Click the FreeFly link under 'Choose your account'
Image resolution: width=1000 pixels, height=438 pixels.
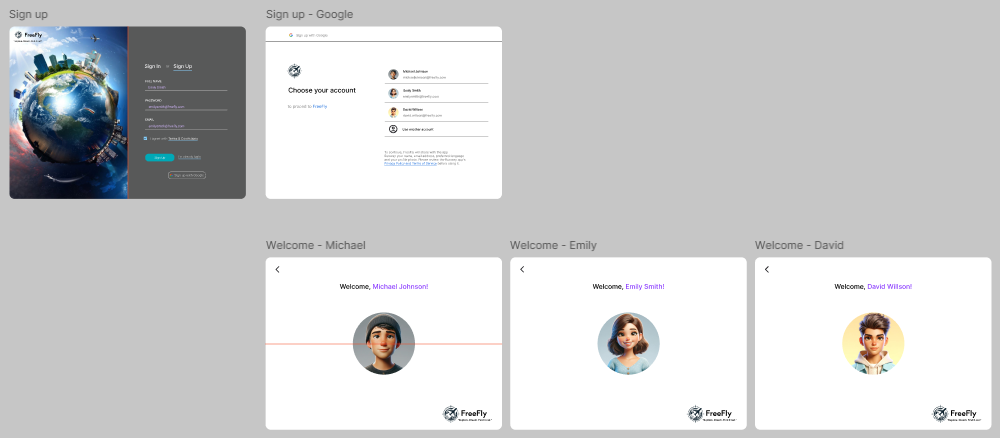(320, 106)
